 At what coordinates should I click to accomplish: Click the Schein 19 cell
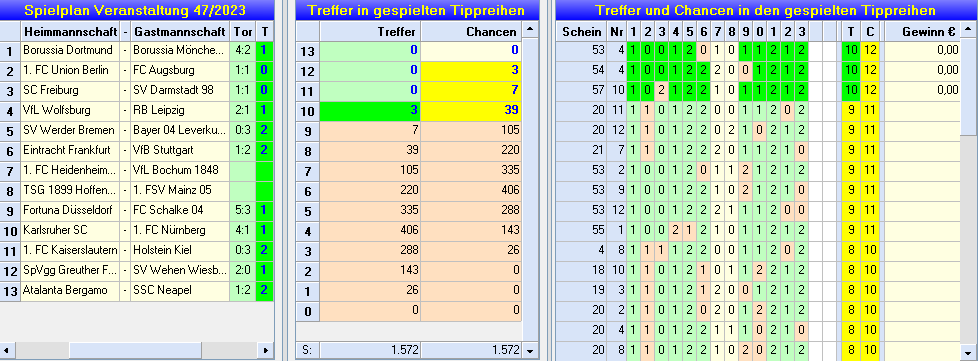[581, 290]
